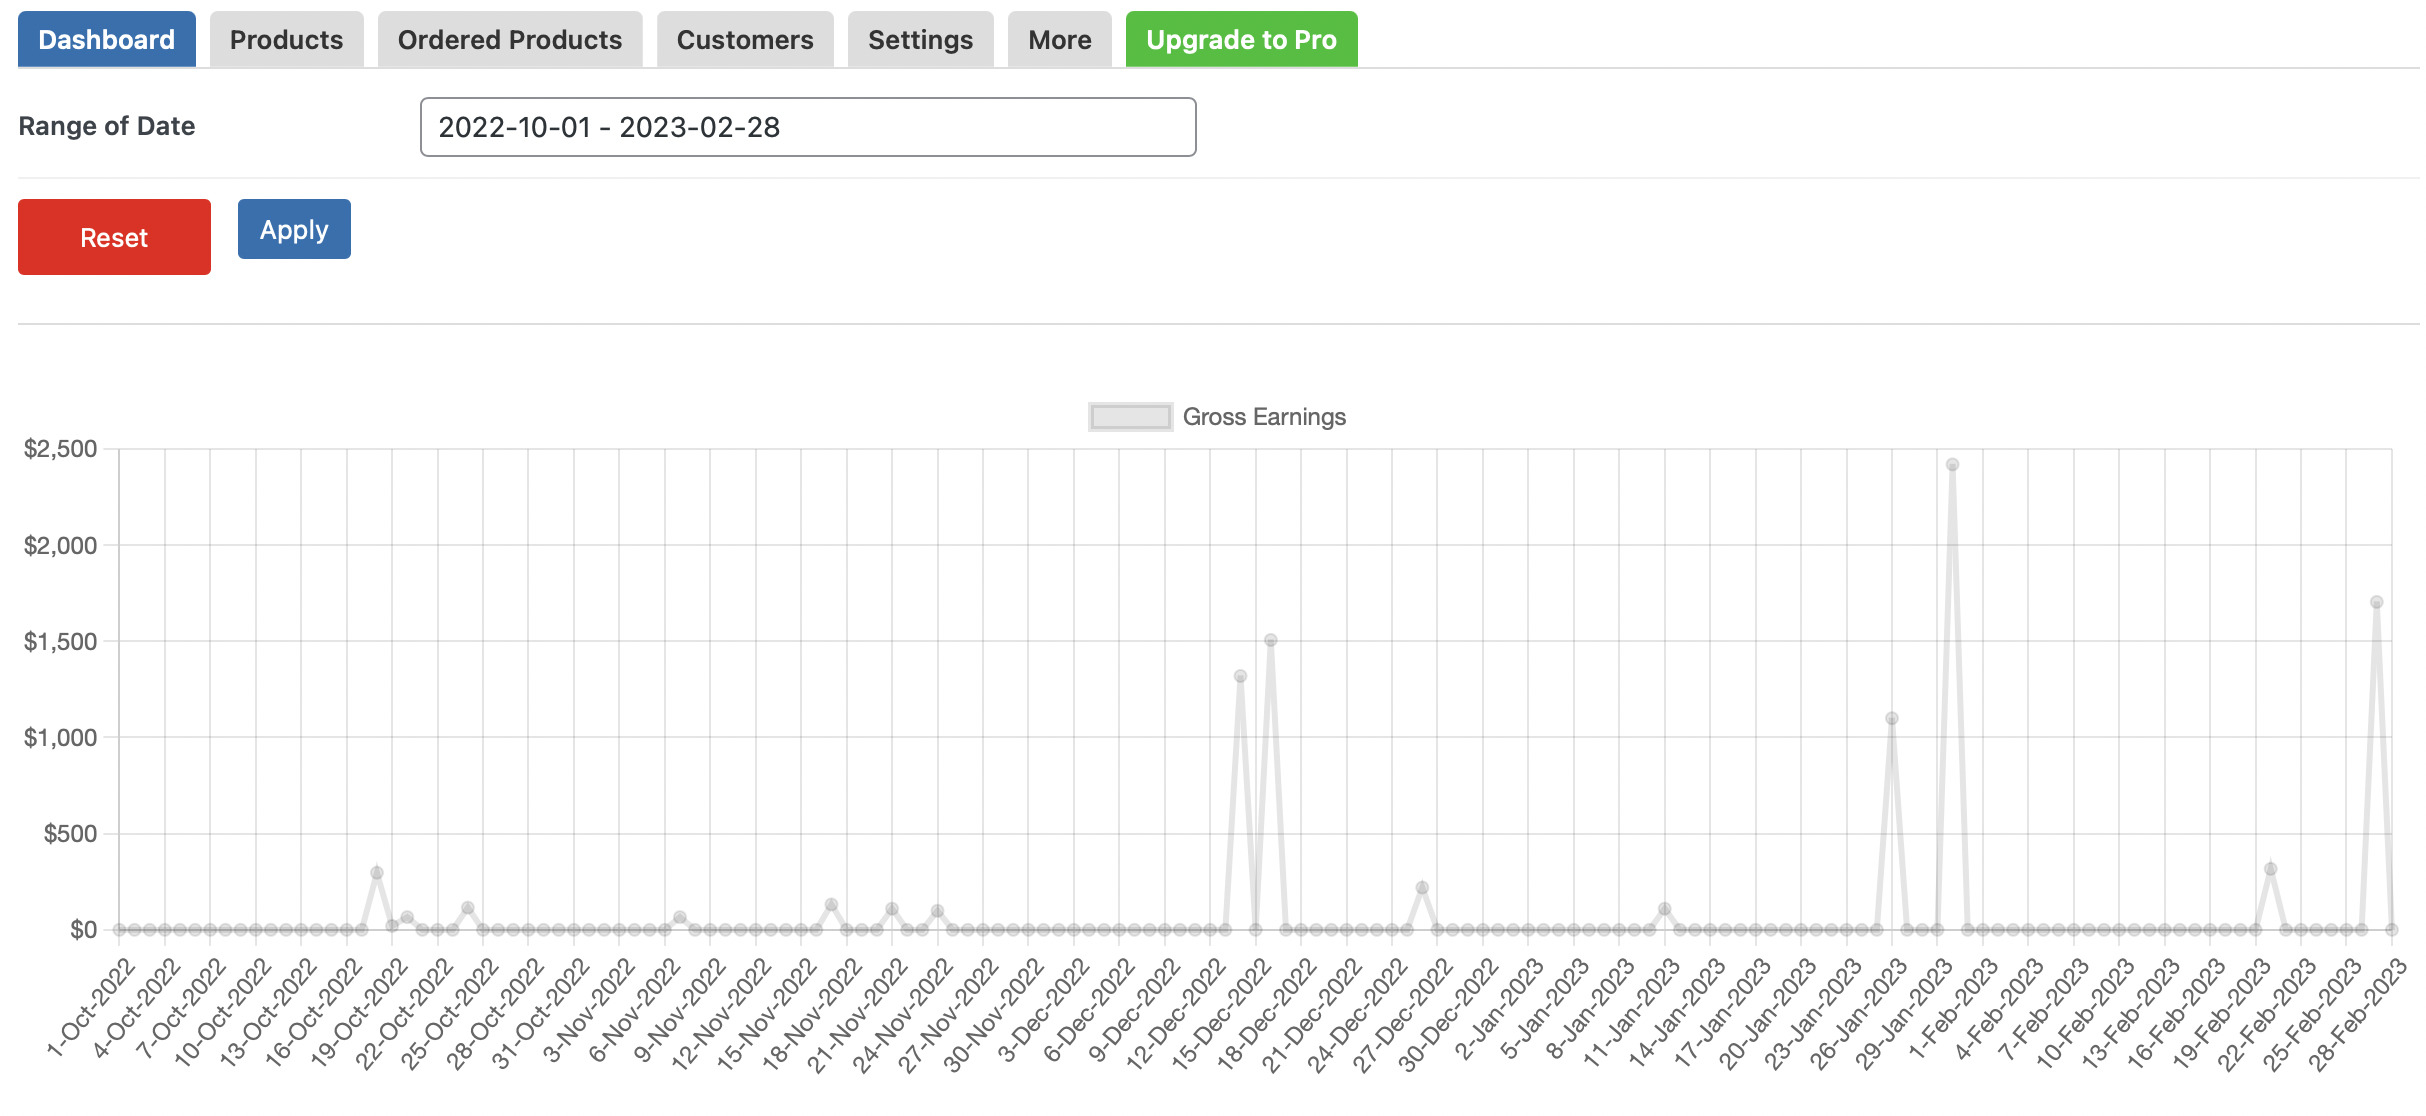Open the Ordered Products tab
The image size is (2426, 1116).
510,40
